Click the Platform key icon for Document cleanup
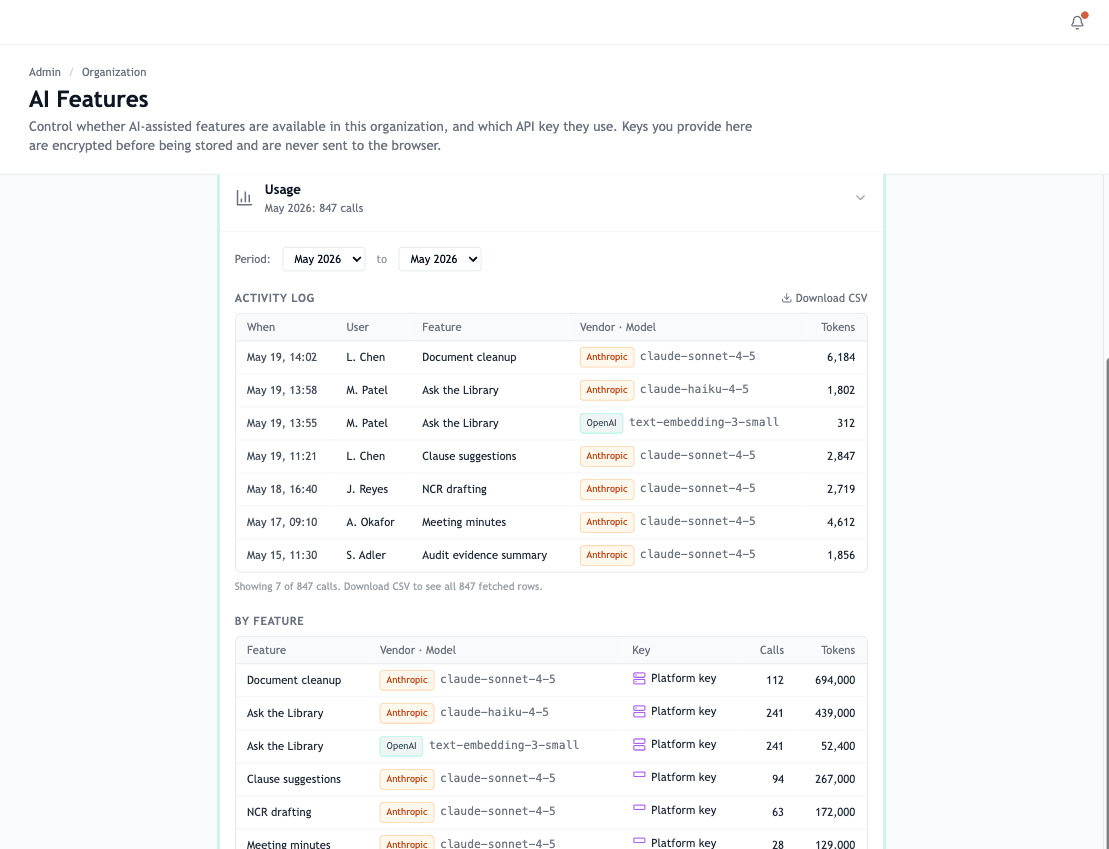 [639, 678]
